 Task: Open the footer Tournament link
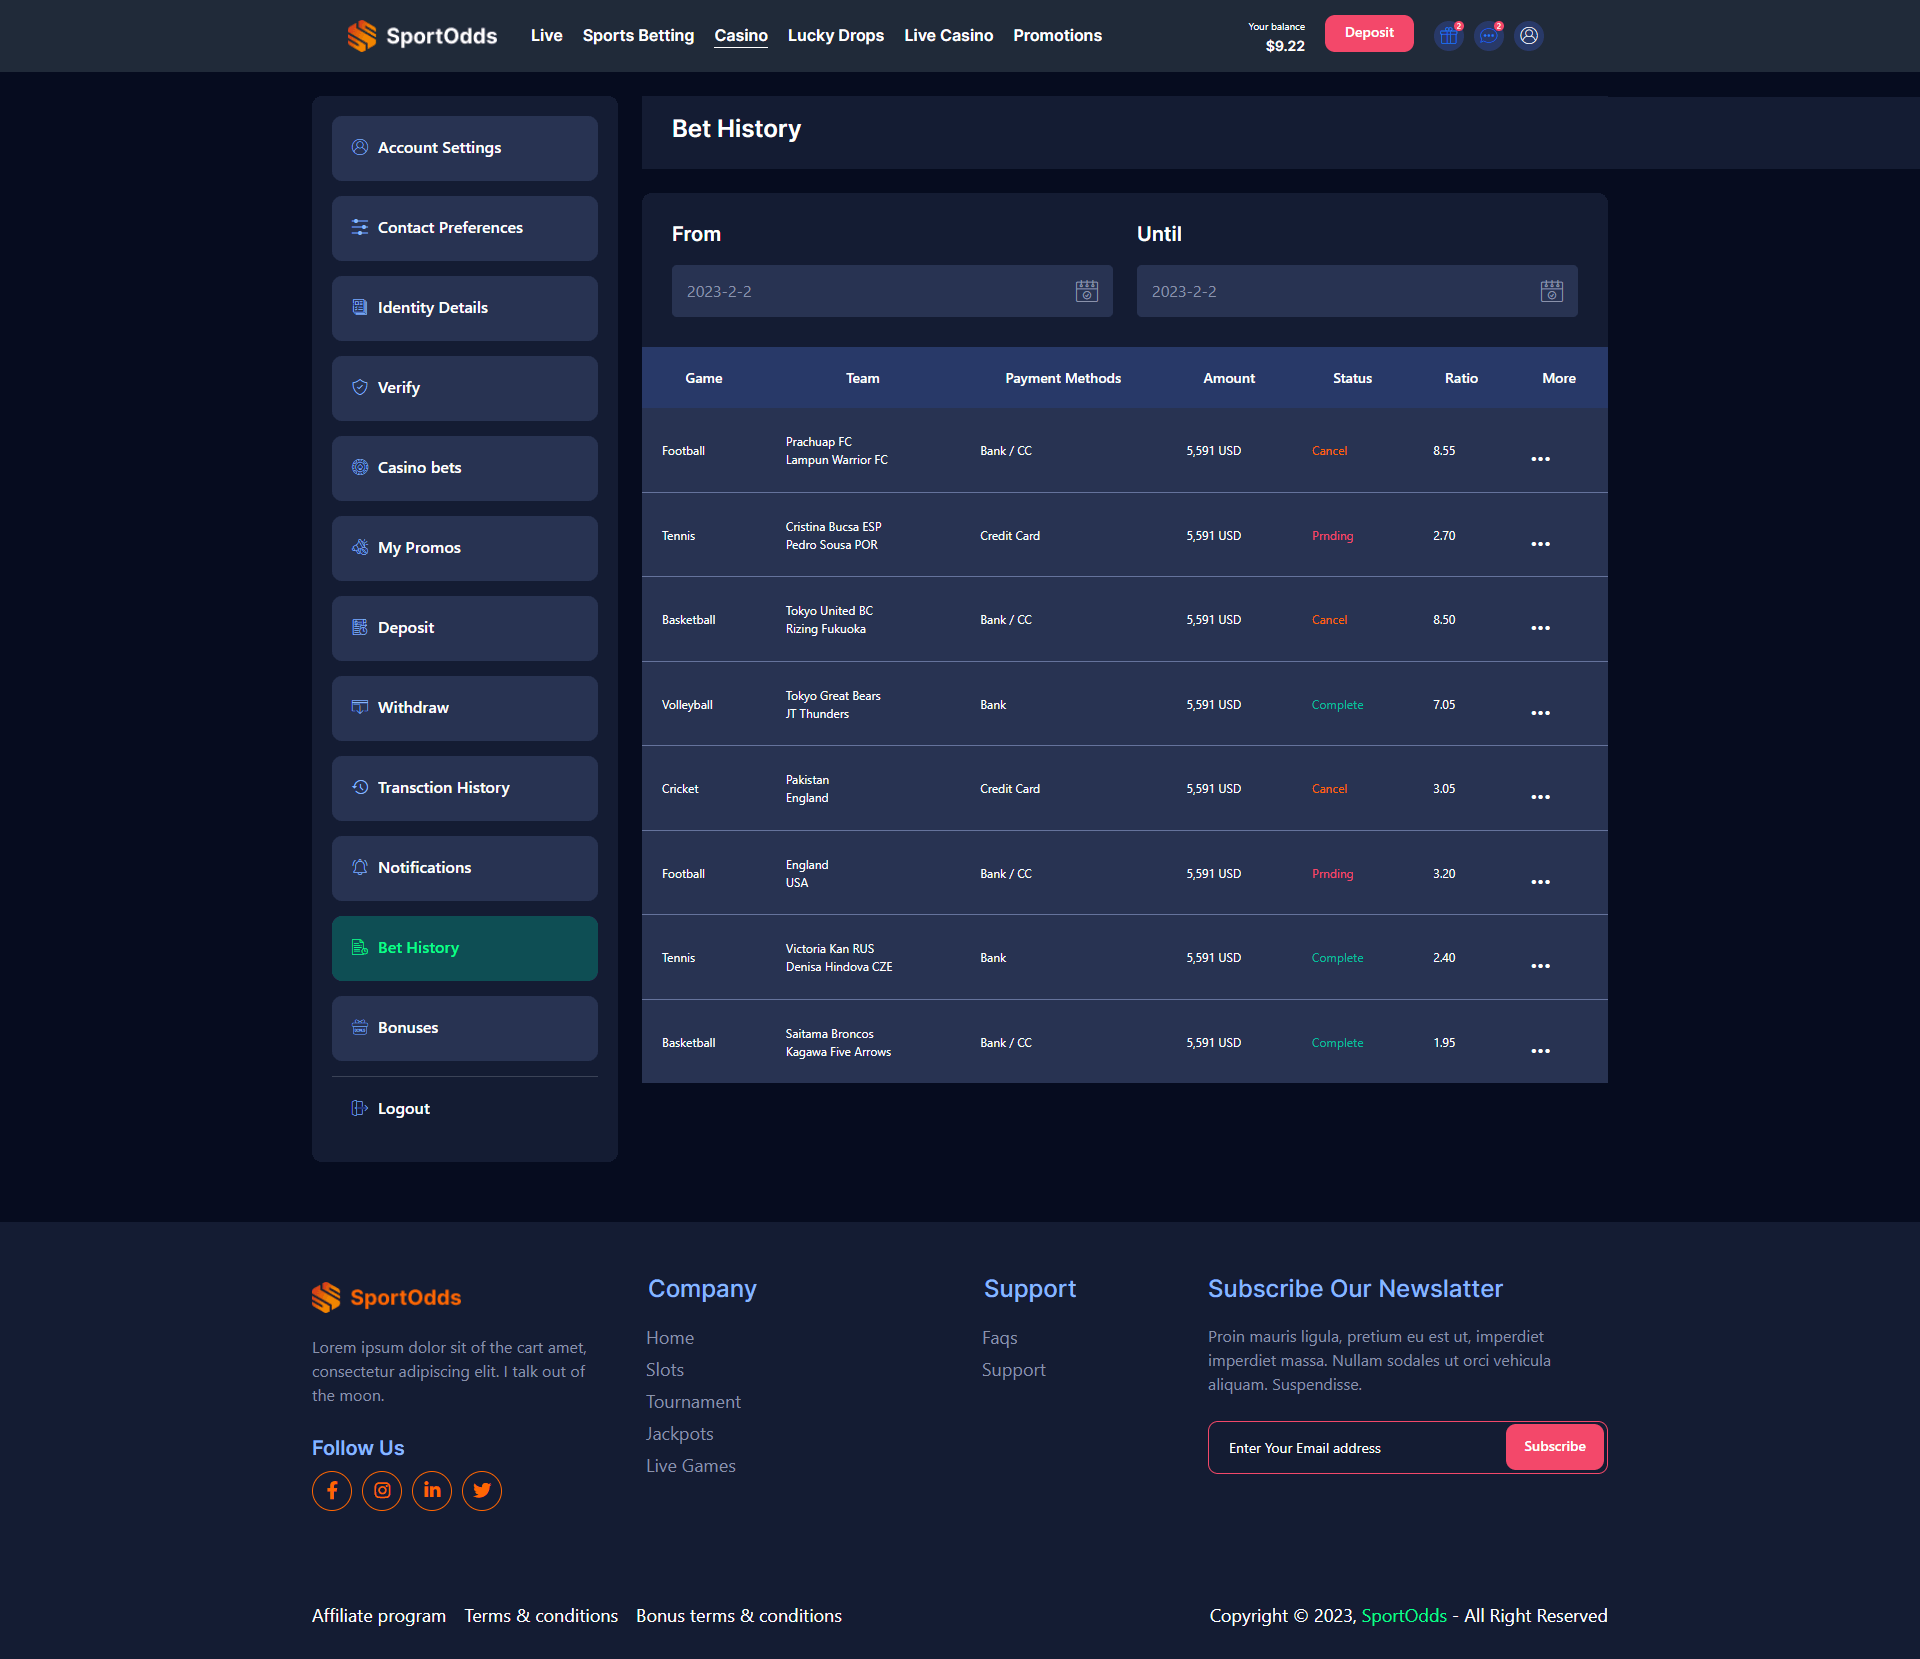pyautogui.click(x=693, y=1402)
